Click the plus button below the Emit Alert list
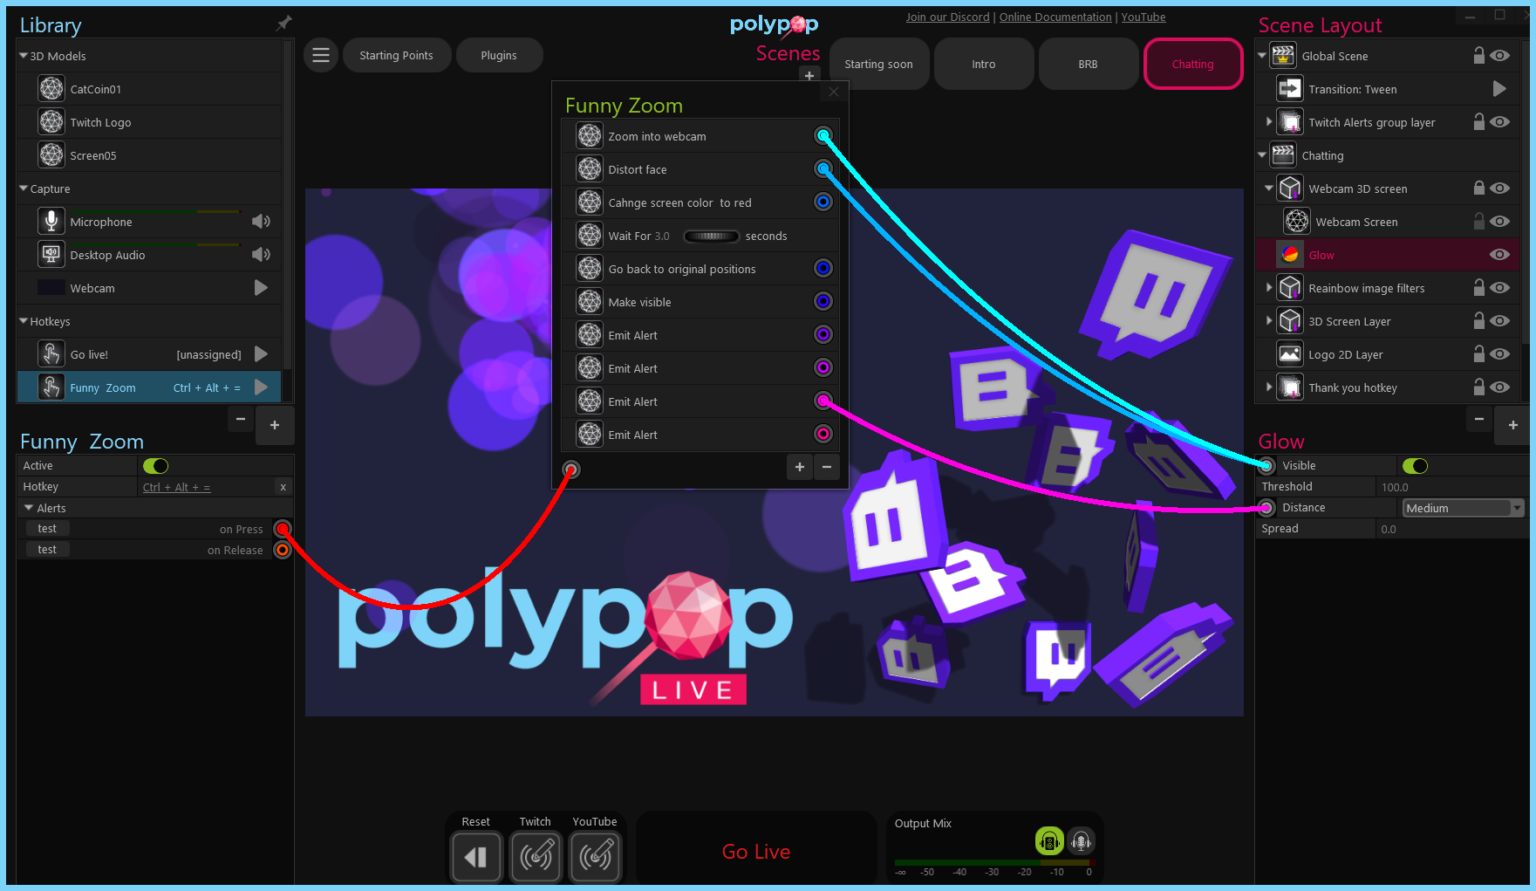Image resolution: width=1536 pixels, height=891 pixels. pos(799,467)
